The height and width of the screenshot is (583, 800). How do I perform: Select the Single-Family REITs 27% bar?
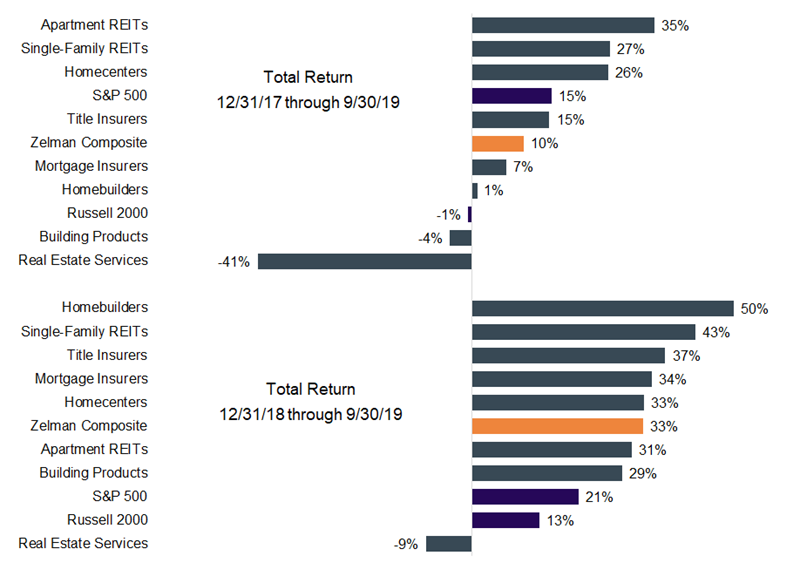pos(541,49)
